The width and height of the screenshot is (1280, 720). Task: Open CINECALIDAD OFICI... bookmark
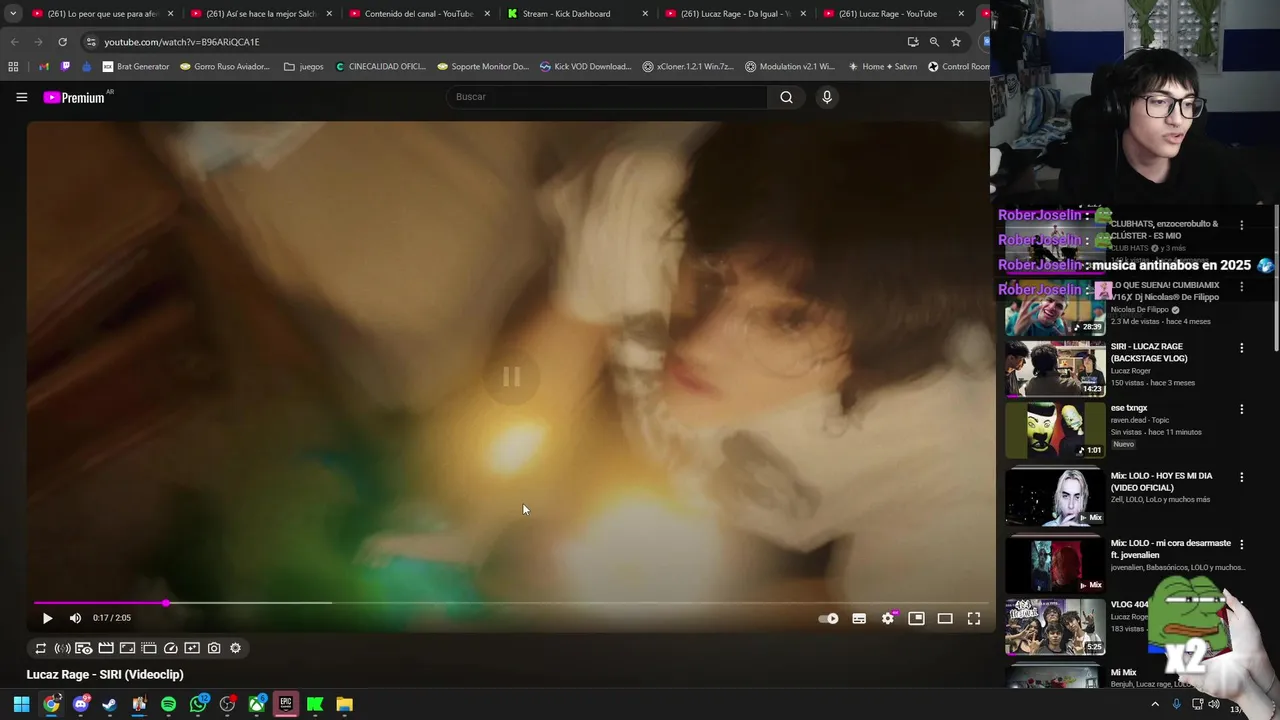(381, 67)
